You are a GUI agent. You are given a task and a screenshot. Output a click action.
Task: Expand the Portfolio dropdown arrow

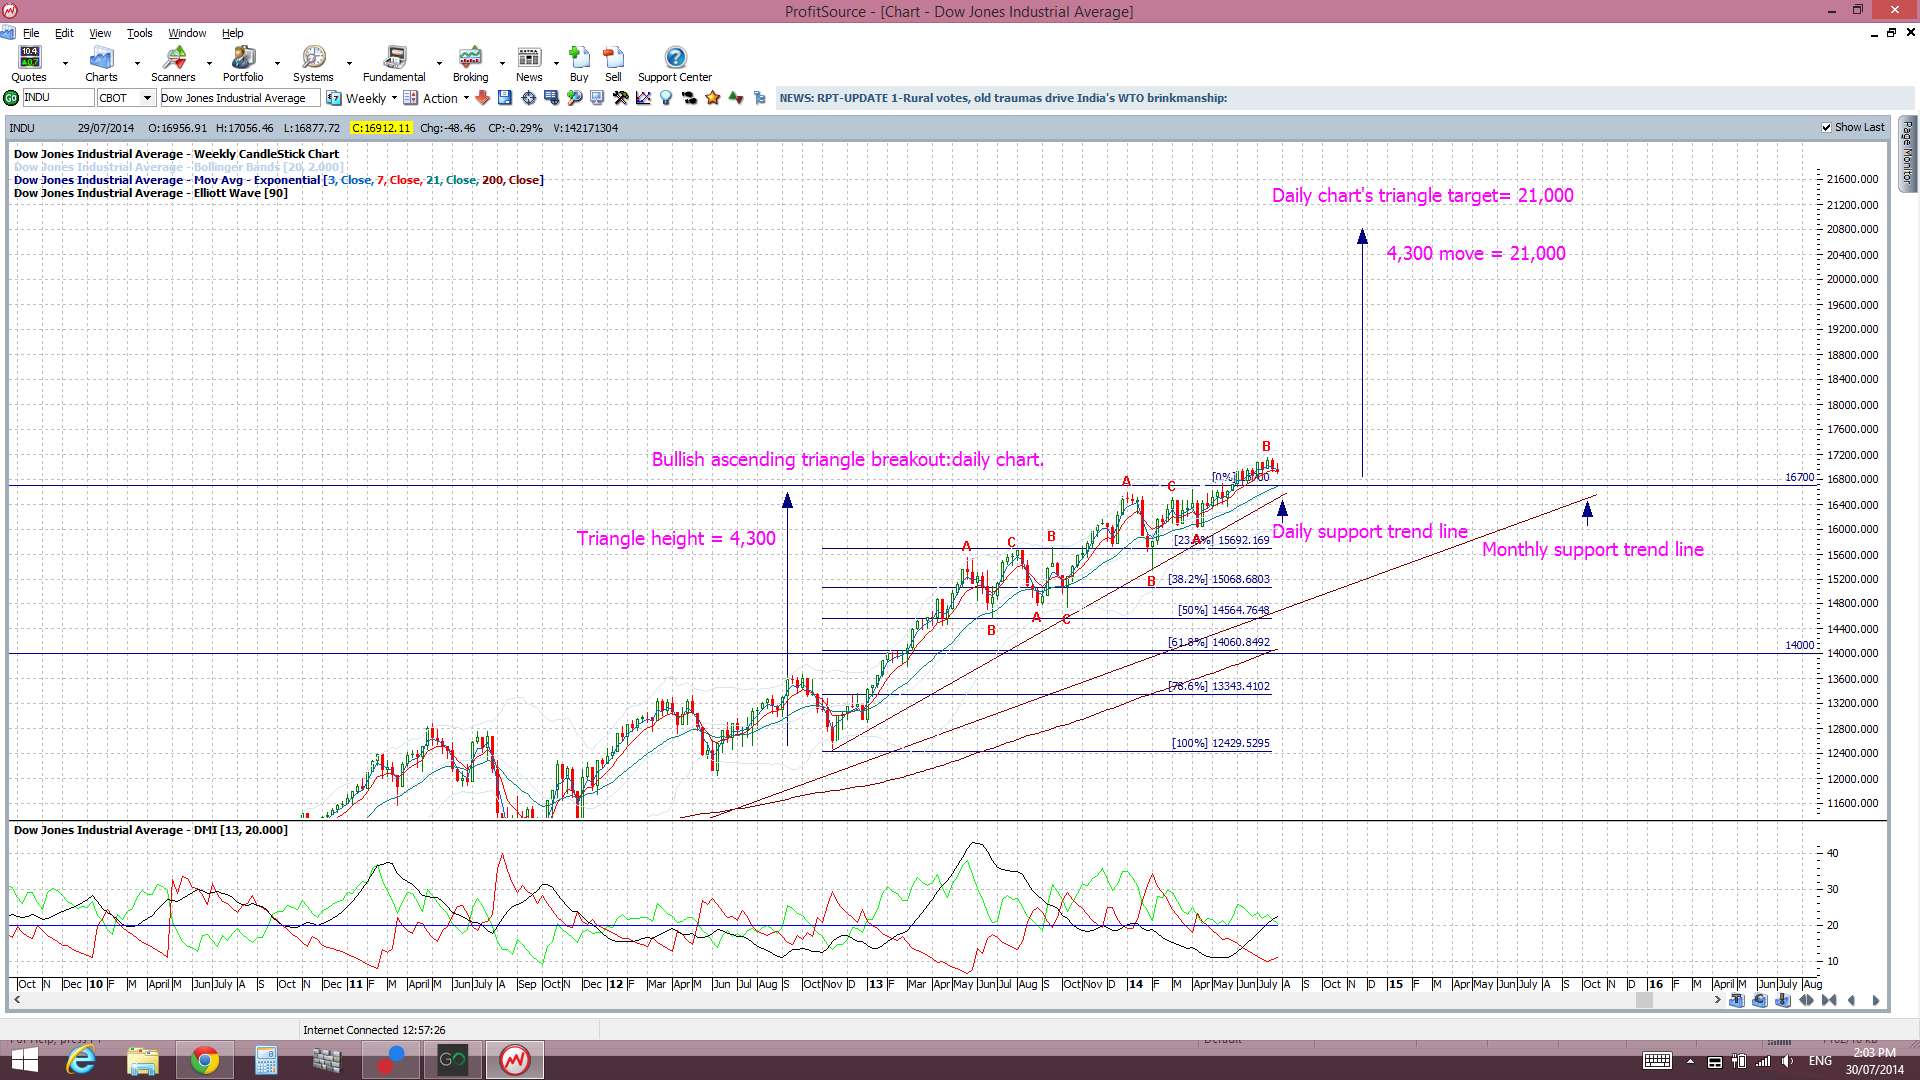click(277, 63)
